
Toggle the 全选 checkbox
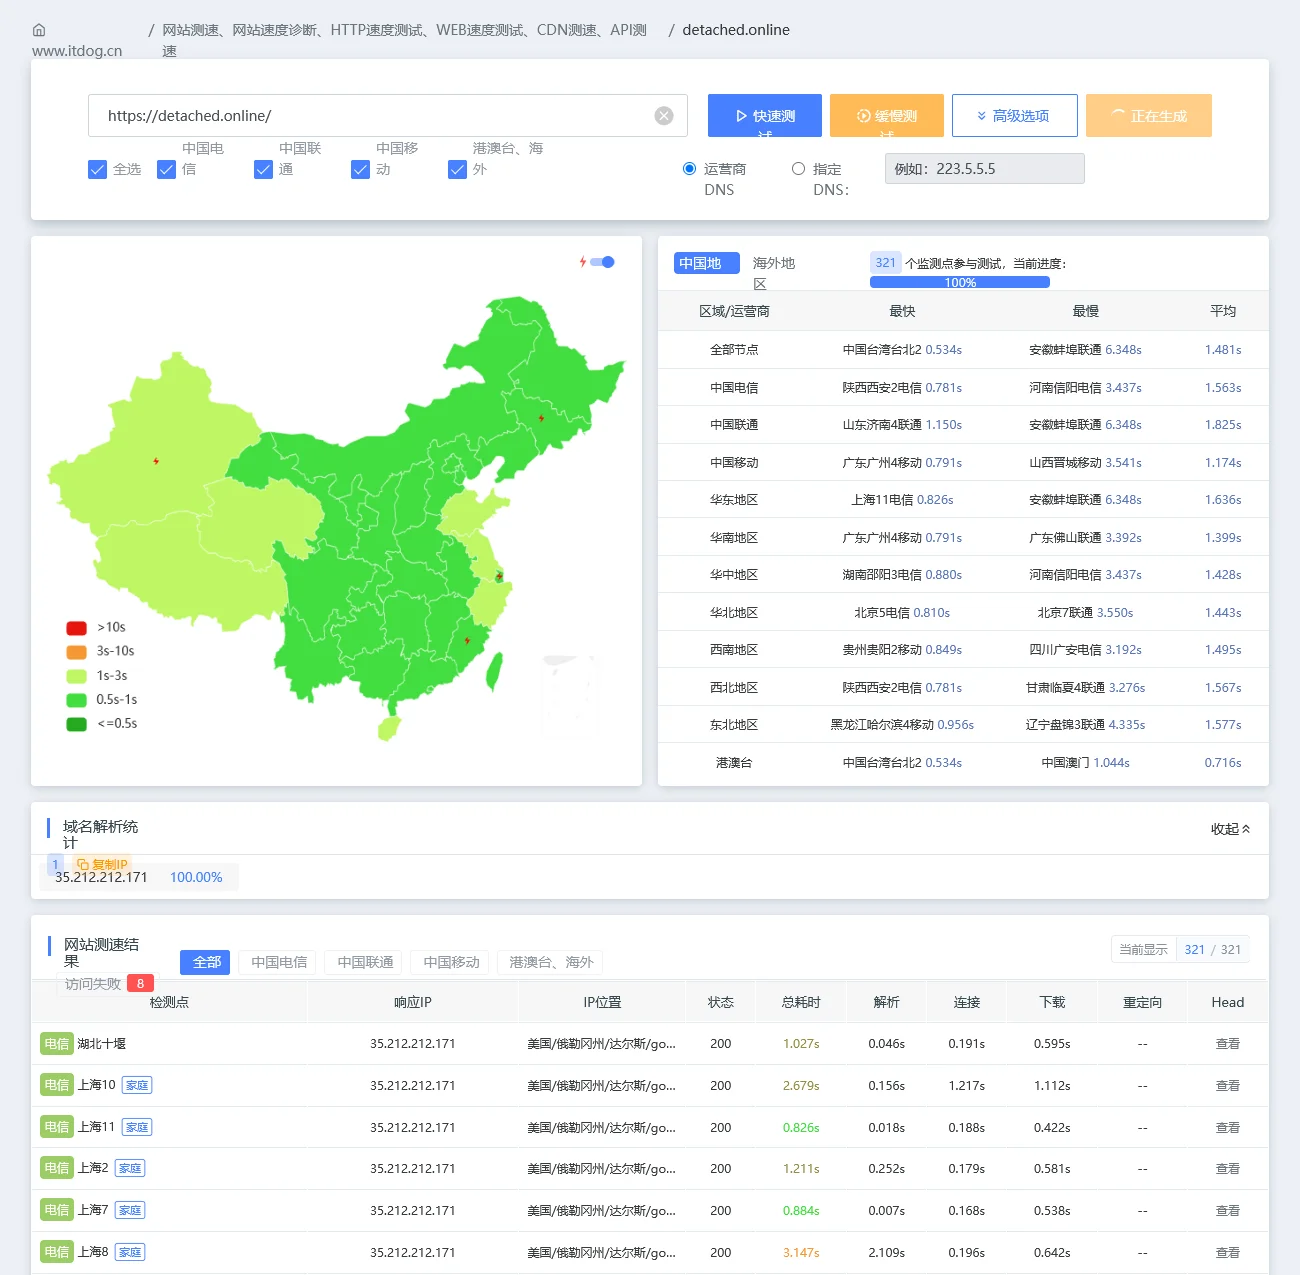pos(97,170)
